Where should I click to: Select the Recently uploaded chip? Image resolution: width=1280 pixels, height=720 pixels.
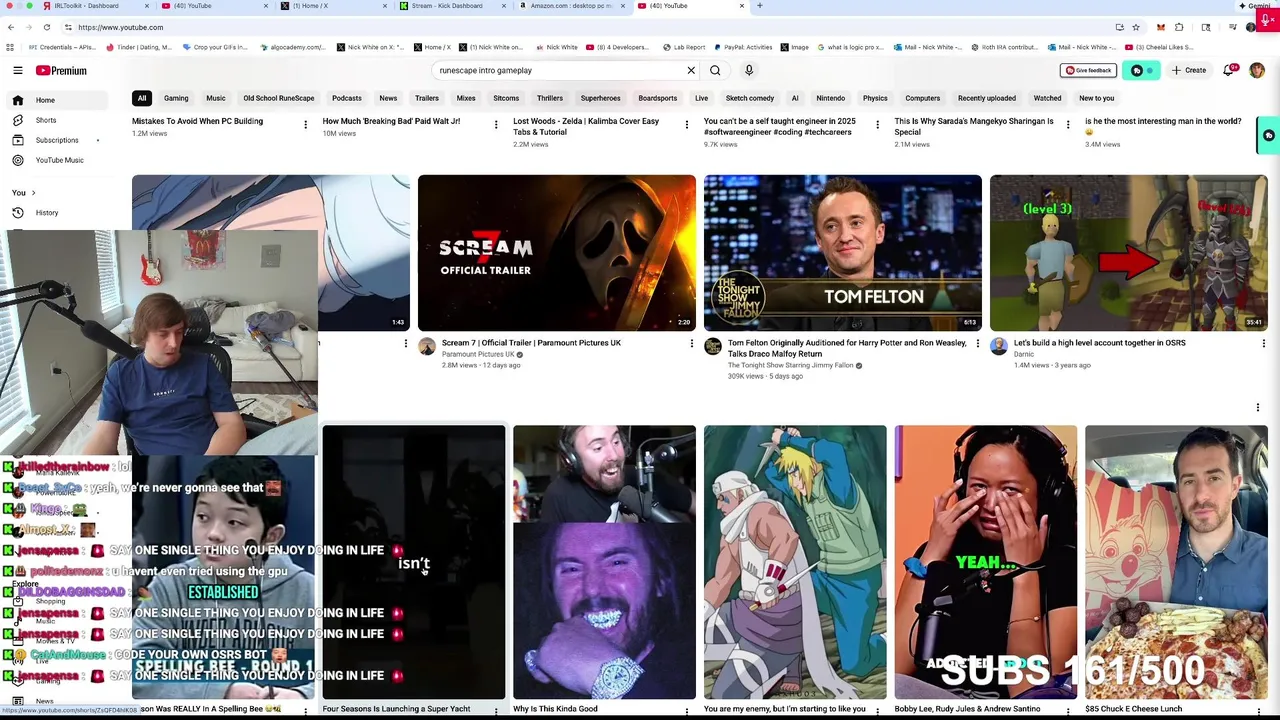point(987,98)
